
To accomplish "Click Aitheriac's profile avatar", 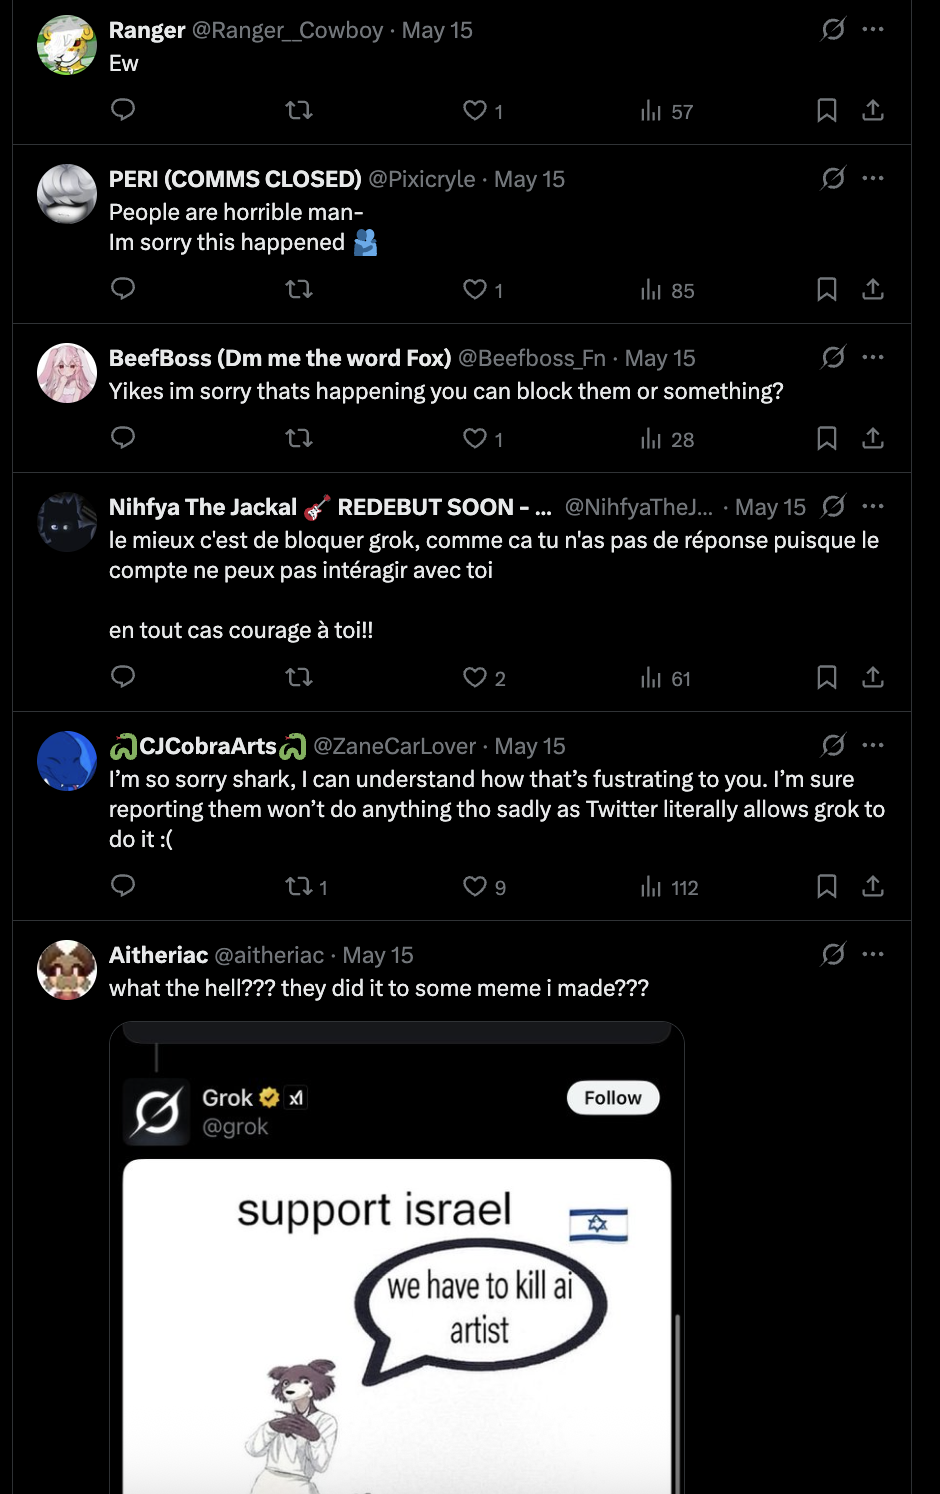I will (x=67, y=969).
